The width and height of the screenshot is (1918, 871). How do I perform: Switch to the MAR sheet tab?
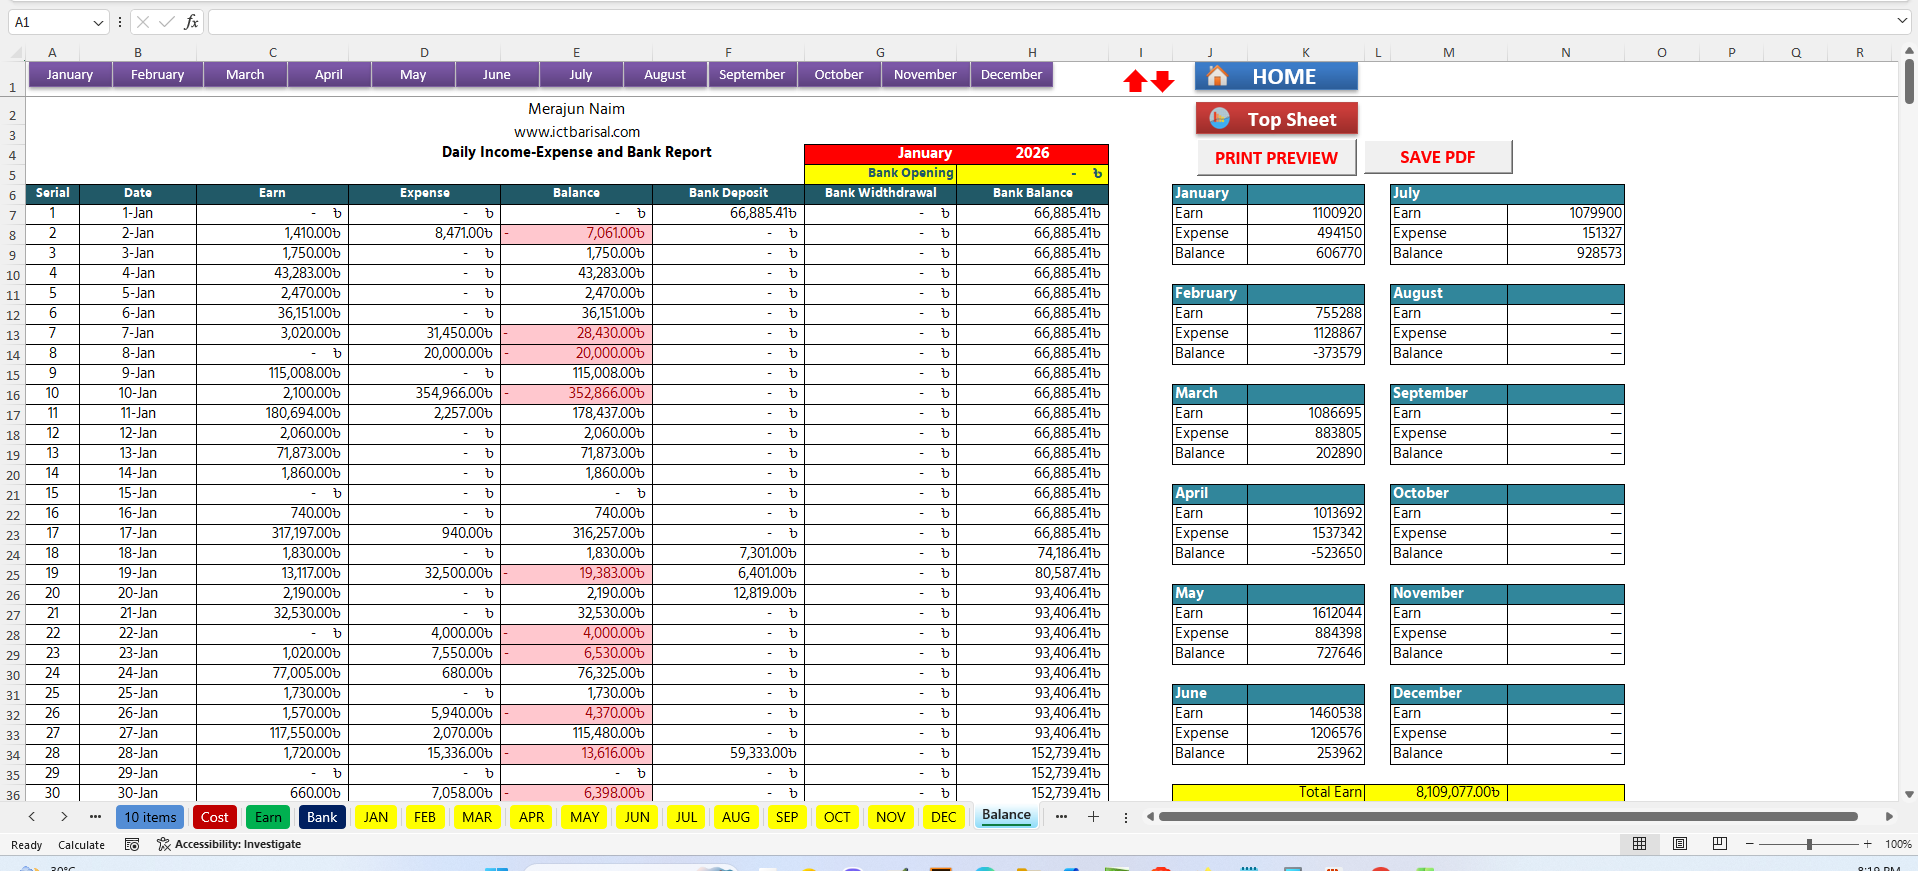pyautogui.click(x=477, y=817)
